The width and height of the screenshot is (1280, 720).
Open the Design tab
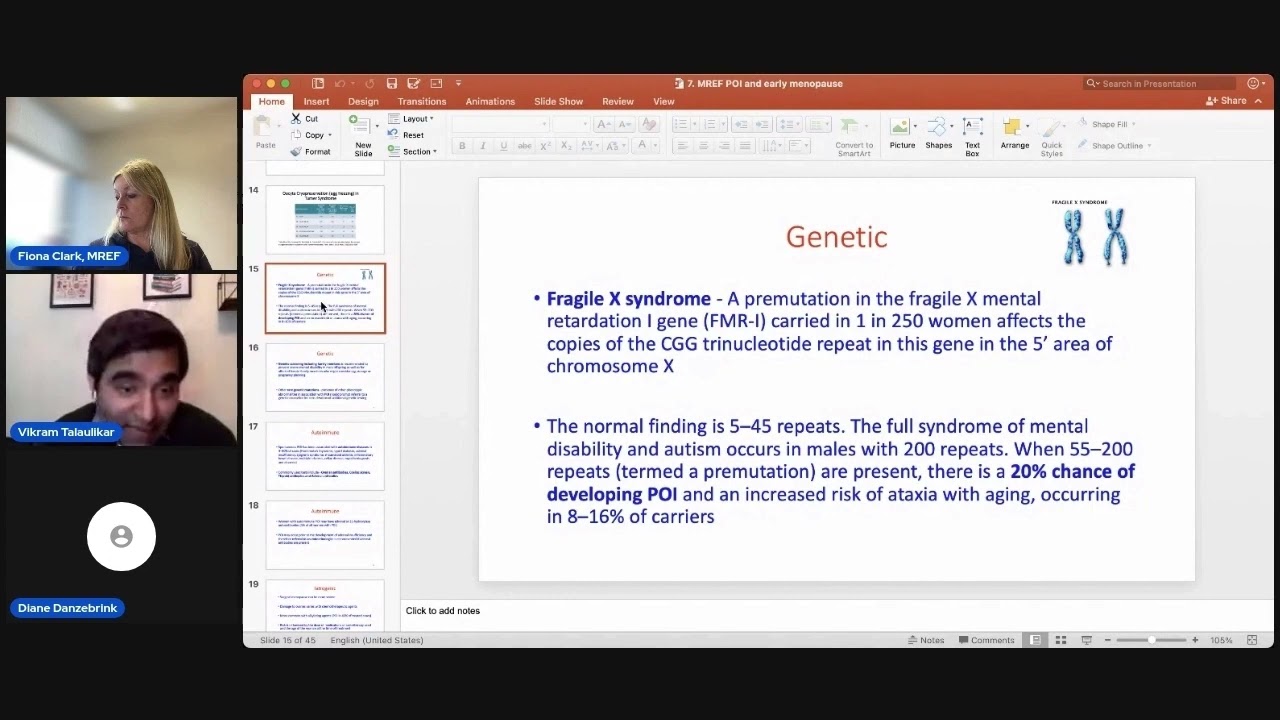point(363,101)
